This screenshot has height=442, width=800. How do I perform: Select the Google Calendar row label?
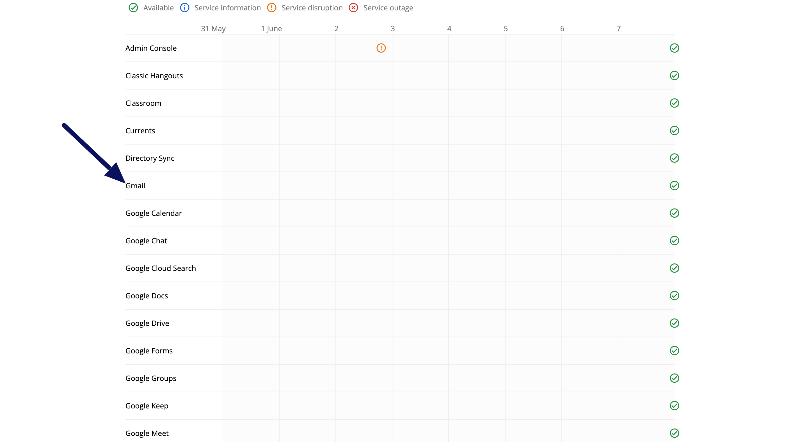pos(154,213)
